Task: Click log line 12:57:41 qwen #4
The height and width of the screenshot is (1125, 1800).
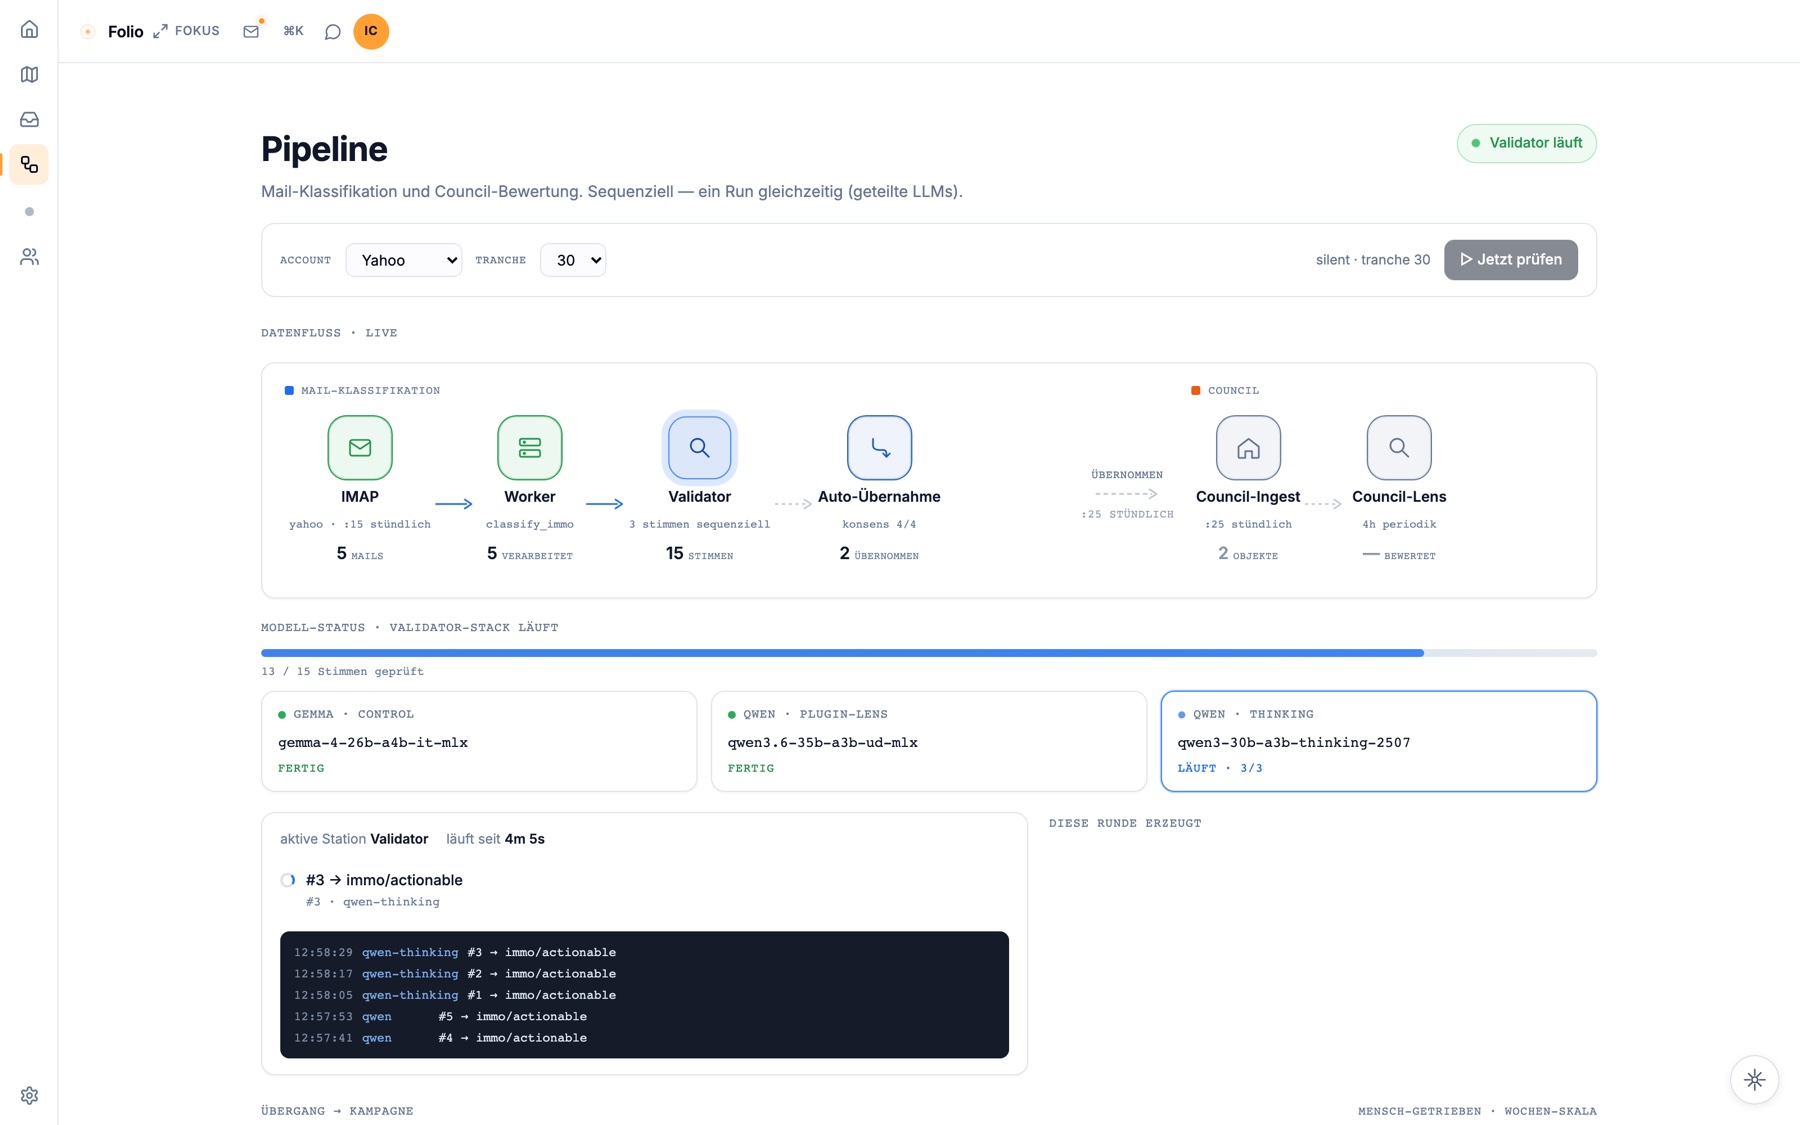Action: [x=440, y=1038]
